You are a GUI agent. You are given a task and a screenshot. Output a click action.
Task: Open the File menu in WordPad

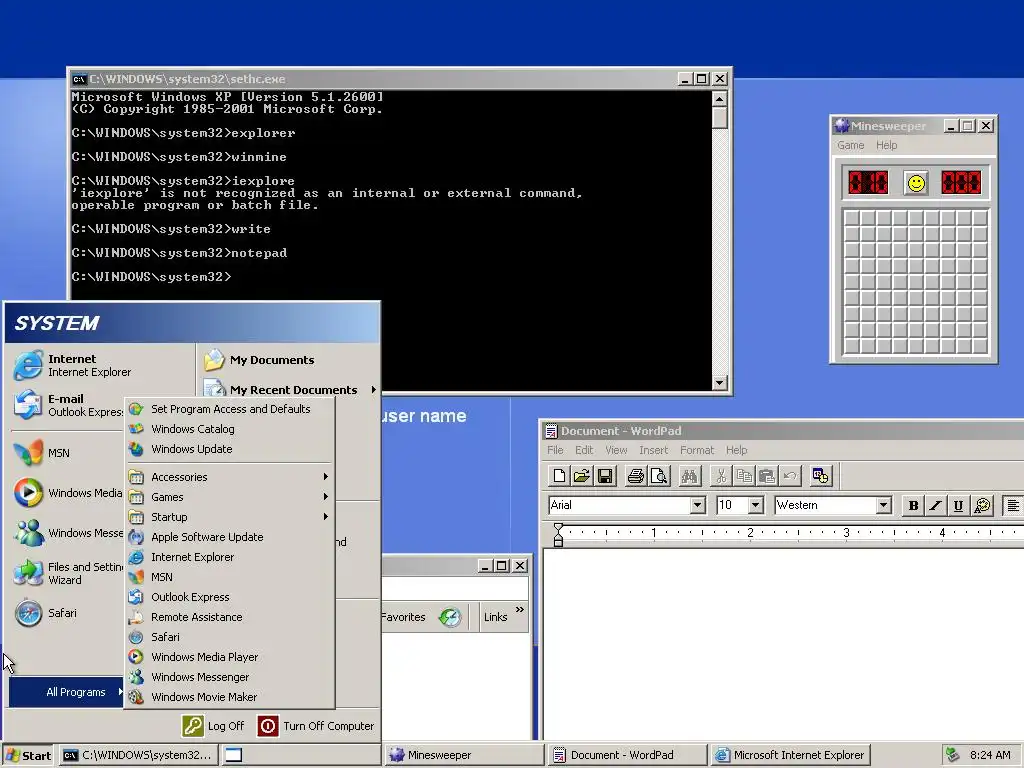(555, 450)
